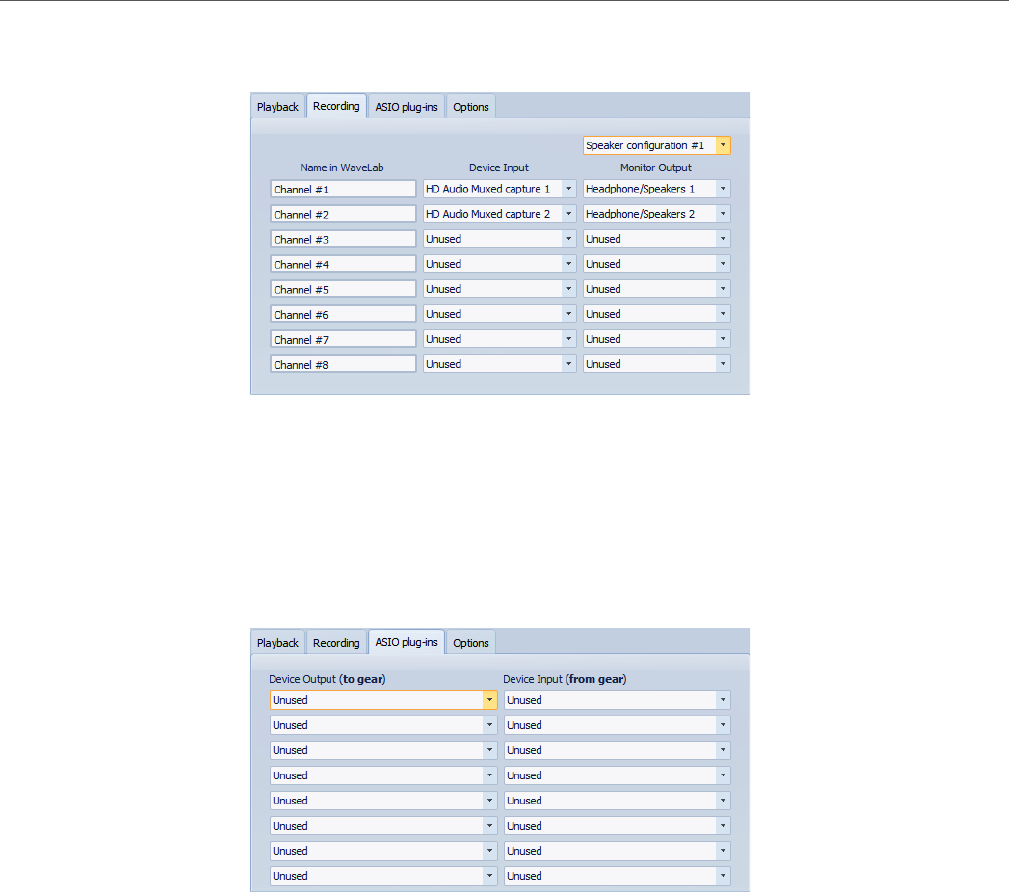Open Device Input dropdown for Channel #4

coord(499,264)
